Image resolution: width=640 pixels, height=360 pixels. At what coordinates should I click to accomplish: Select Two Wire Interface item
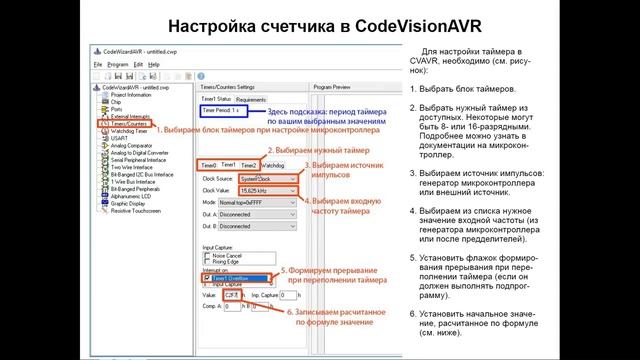(131, 167)
